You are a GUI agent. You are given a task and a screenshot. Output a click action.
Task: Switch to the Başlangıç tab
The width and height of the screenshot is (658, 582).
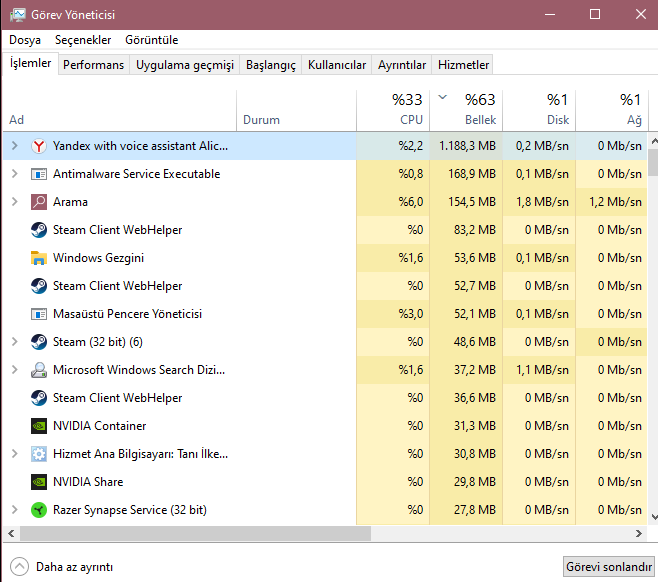pyautogui.click(x=271, y=65)
